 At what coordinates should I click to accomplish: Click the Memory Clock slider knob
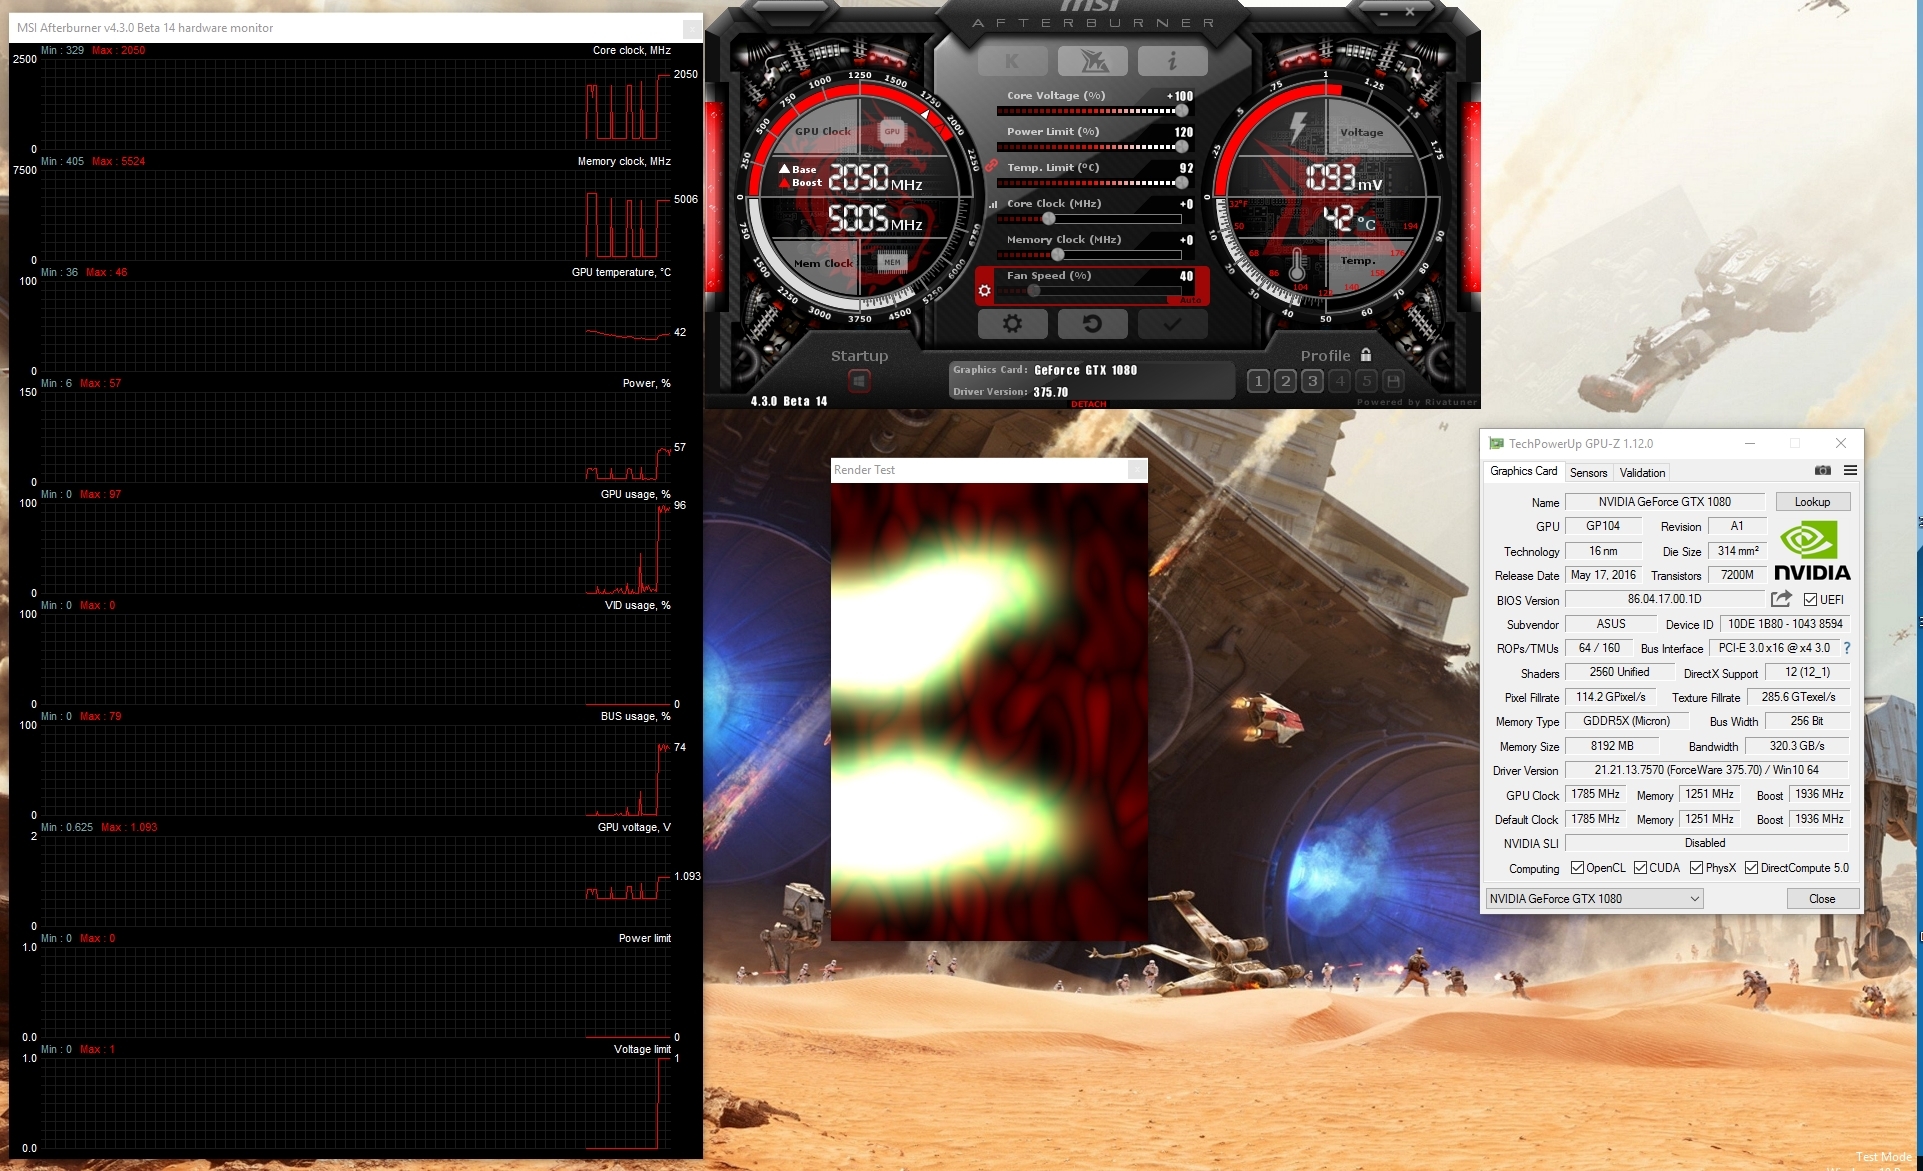(x=1058, y=255)
